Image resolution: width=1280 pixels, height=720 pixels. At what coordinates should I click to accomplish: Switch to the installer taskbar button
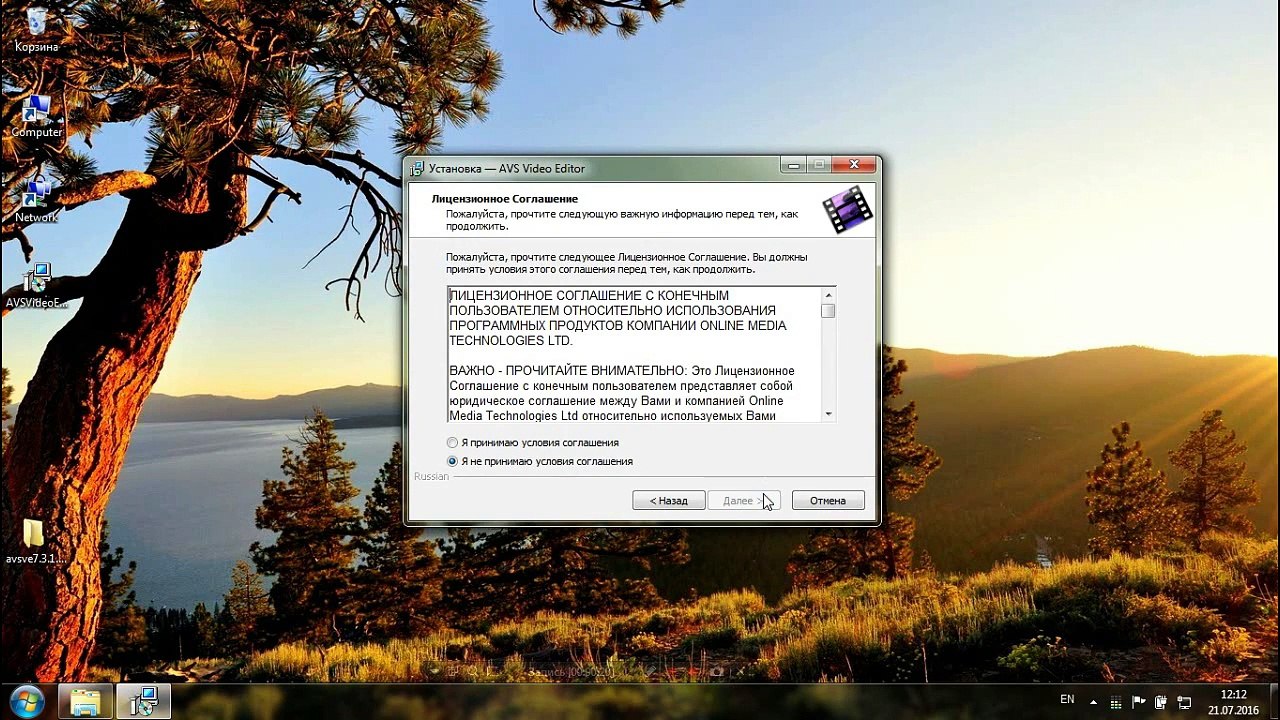(144, 701)
